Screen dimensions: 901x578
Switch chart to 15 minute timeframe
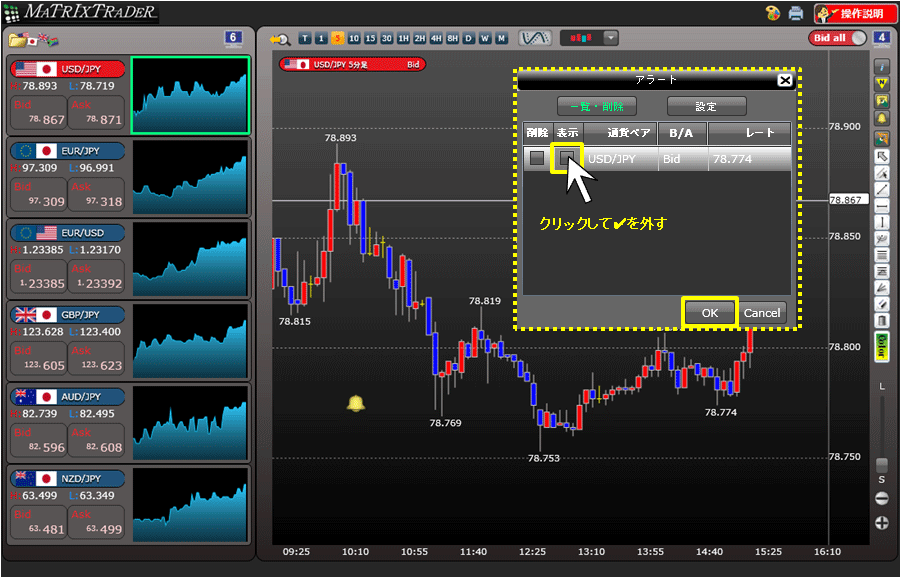(x=371, y=38)
